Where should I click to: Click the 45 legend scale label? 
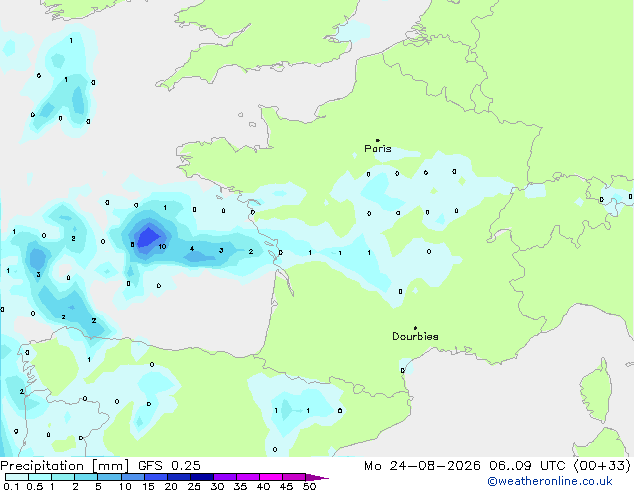coord(286,486)
